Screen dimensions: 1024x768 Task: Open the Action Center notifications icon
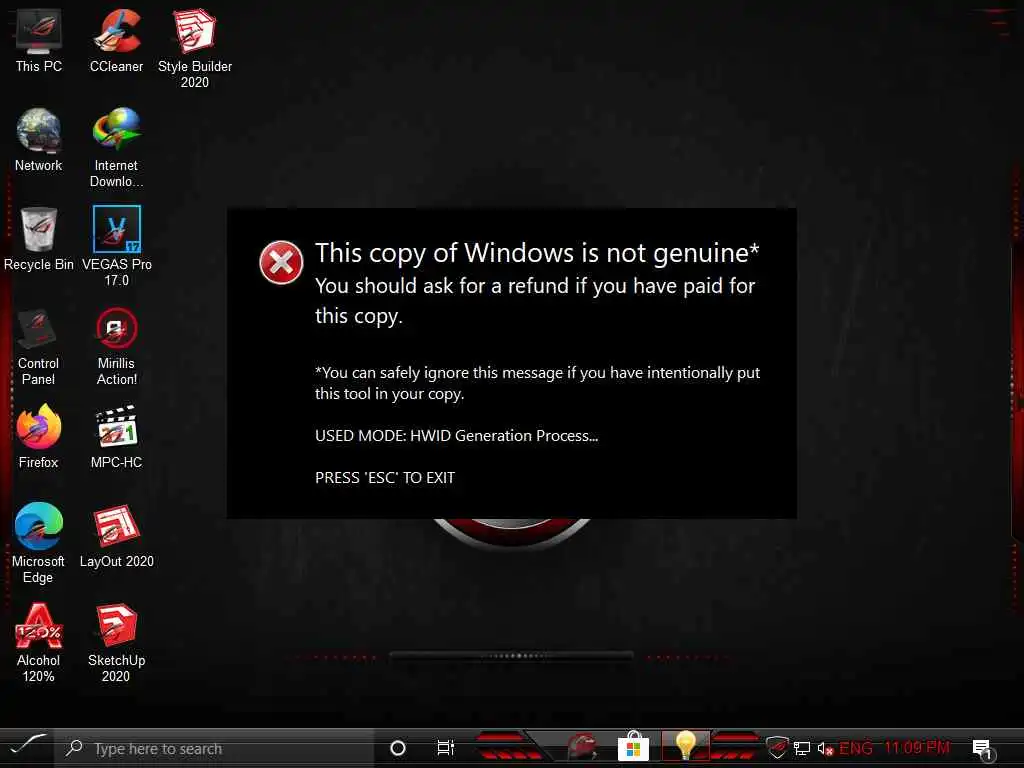tap(982, 749)
